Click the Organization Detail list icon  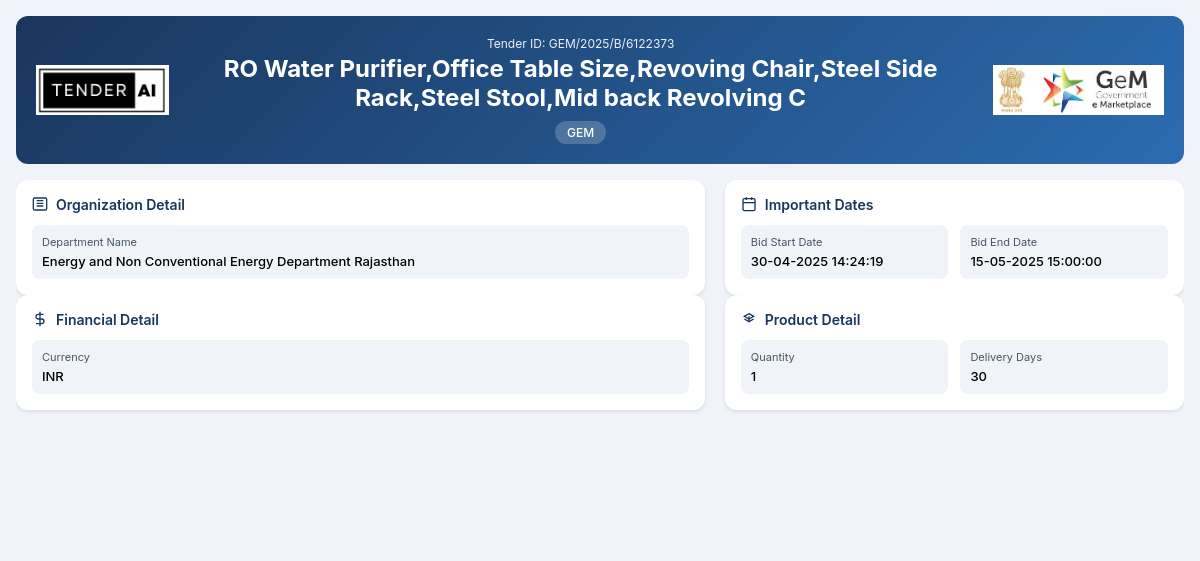click(40, 204)
